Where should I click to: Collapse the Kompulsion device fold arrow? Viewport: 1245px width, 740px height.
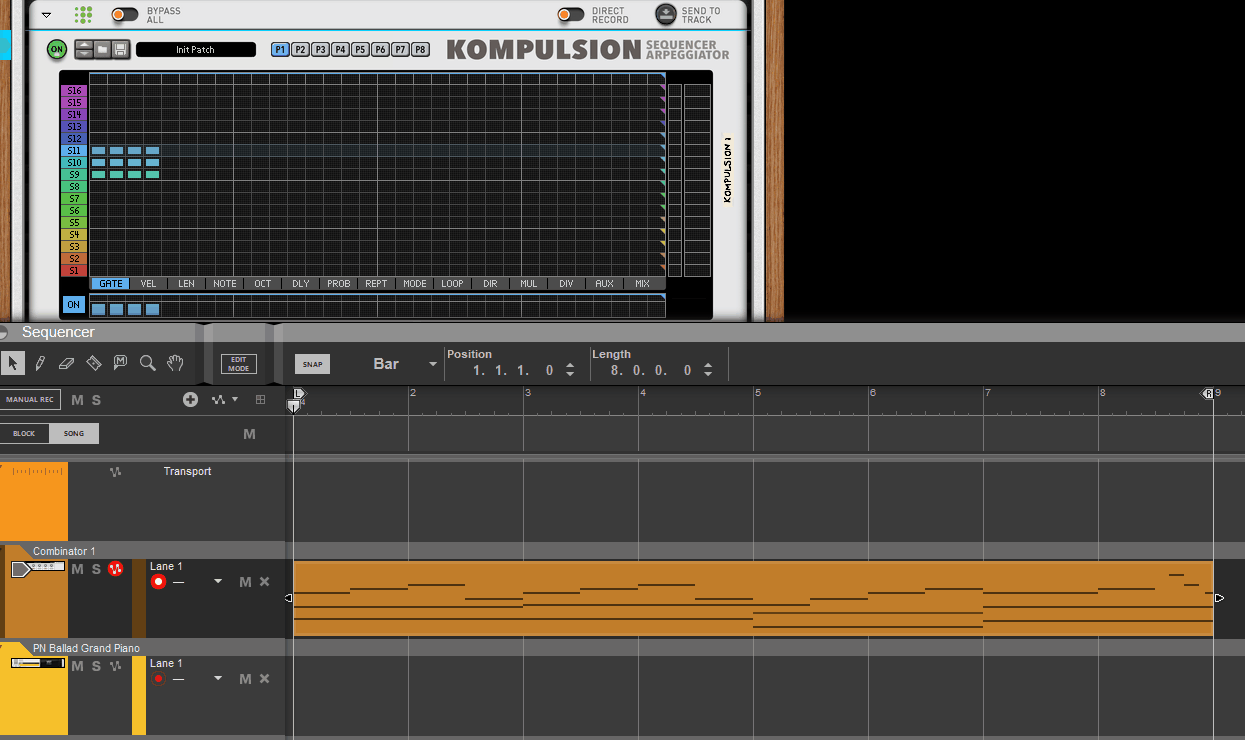46,15
